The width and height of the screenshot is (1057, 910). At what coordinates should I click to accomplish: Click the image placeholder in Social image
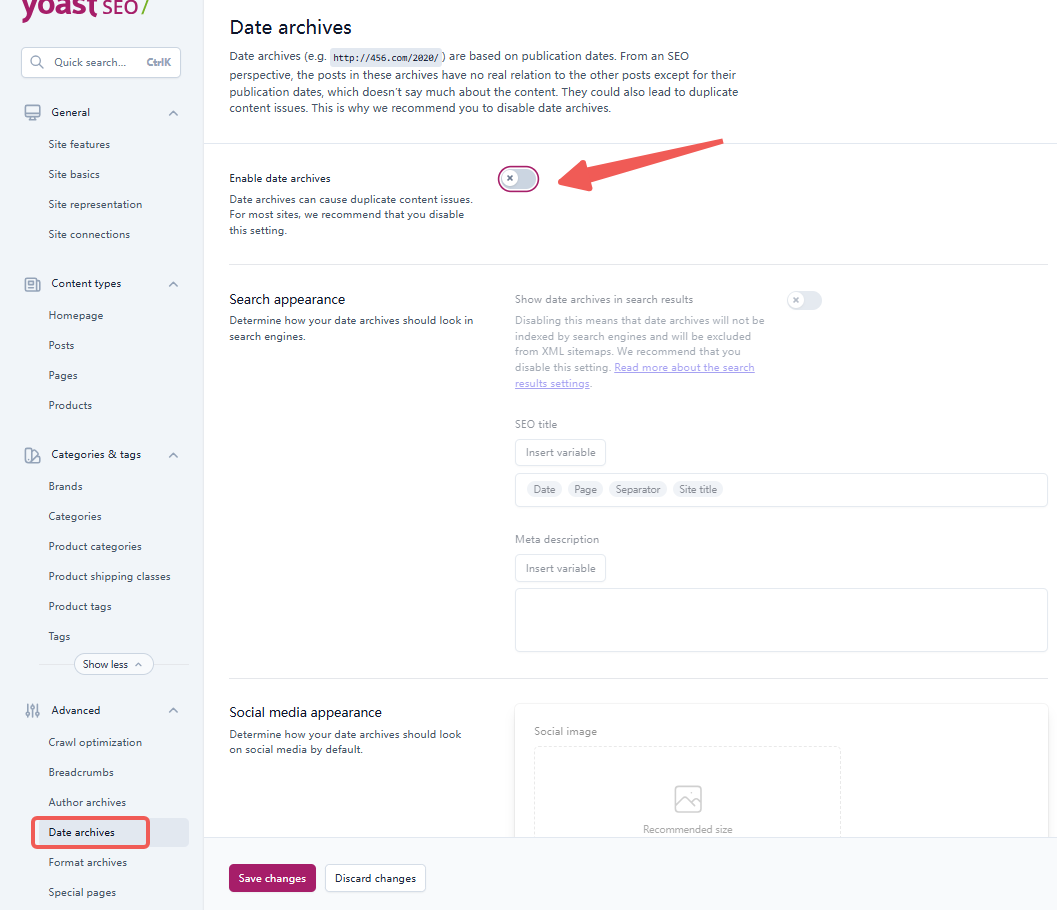pos(687,798)
